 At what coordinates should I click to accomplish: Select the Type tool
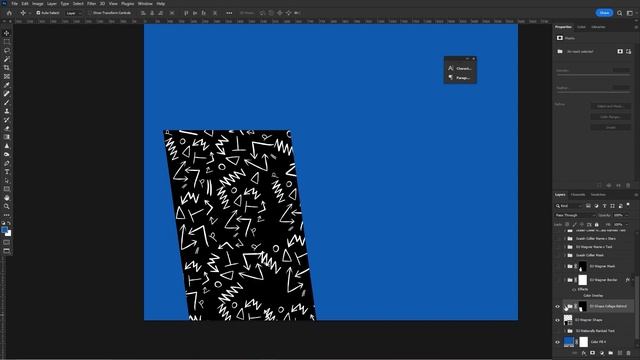pos(7,172)
